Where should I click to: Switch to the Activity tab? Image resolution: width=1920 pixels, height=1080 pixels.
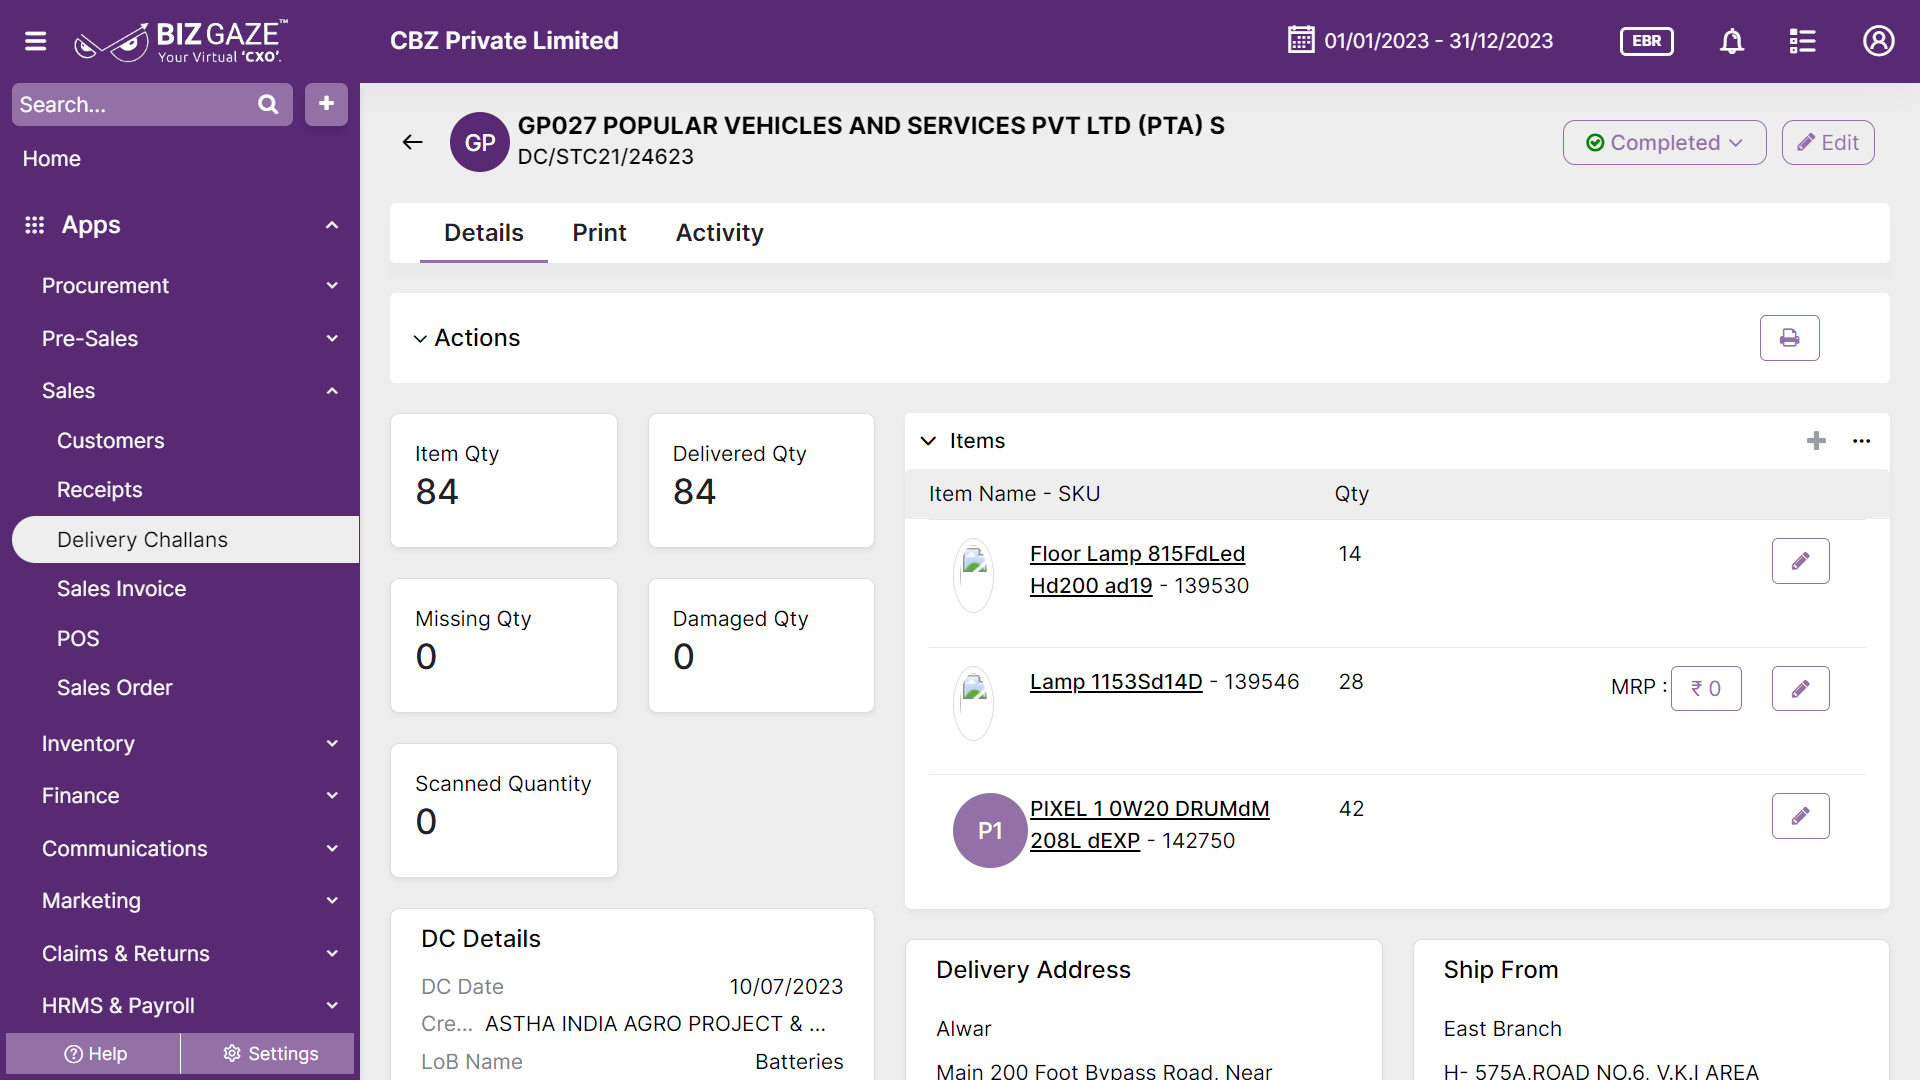click(719, 233)
